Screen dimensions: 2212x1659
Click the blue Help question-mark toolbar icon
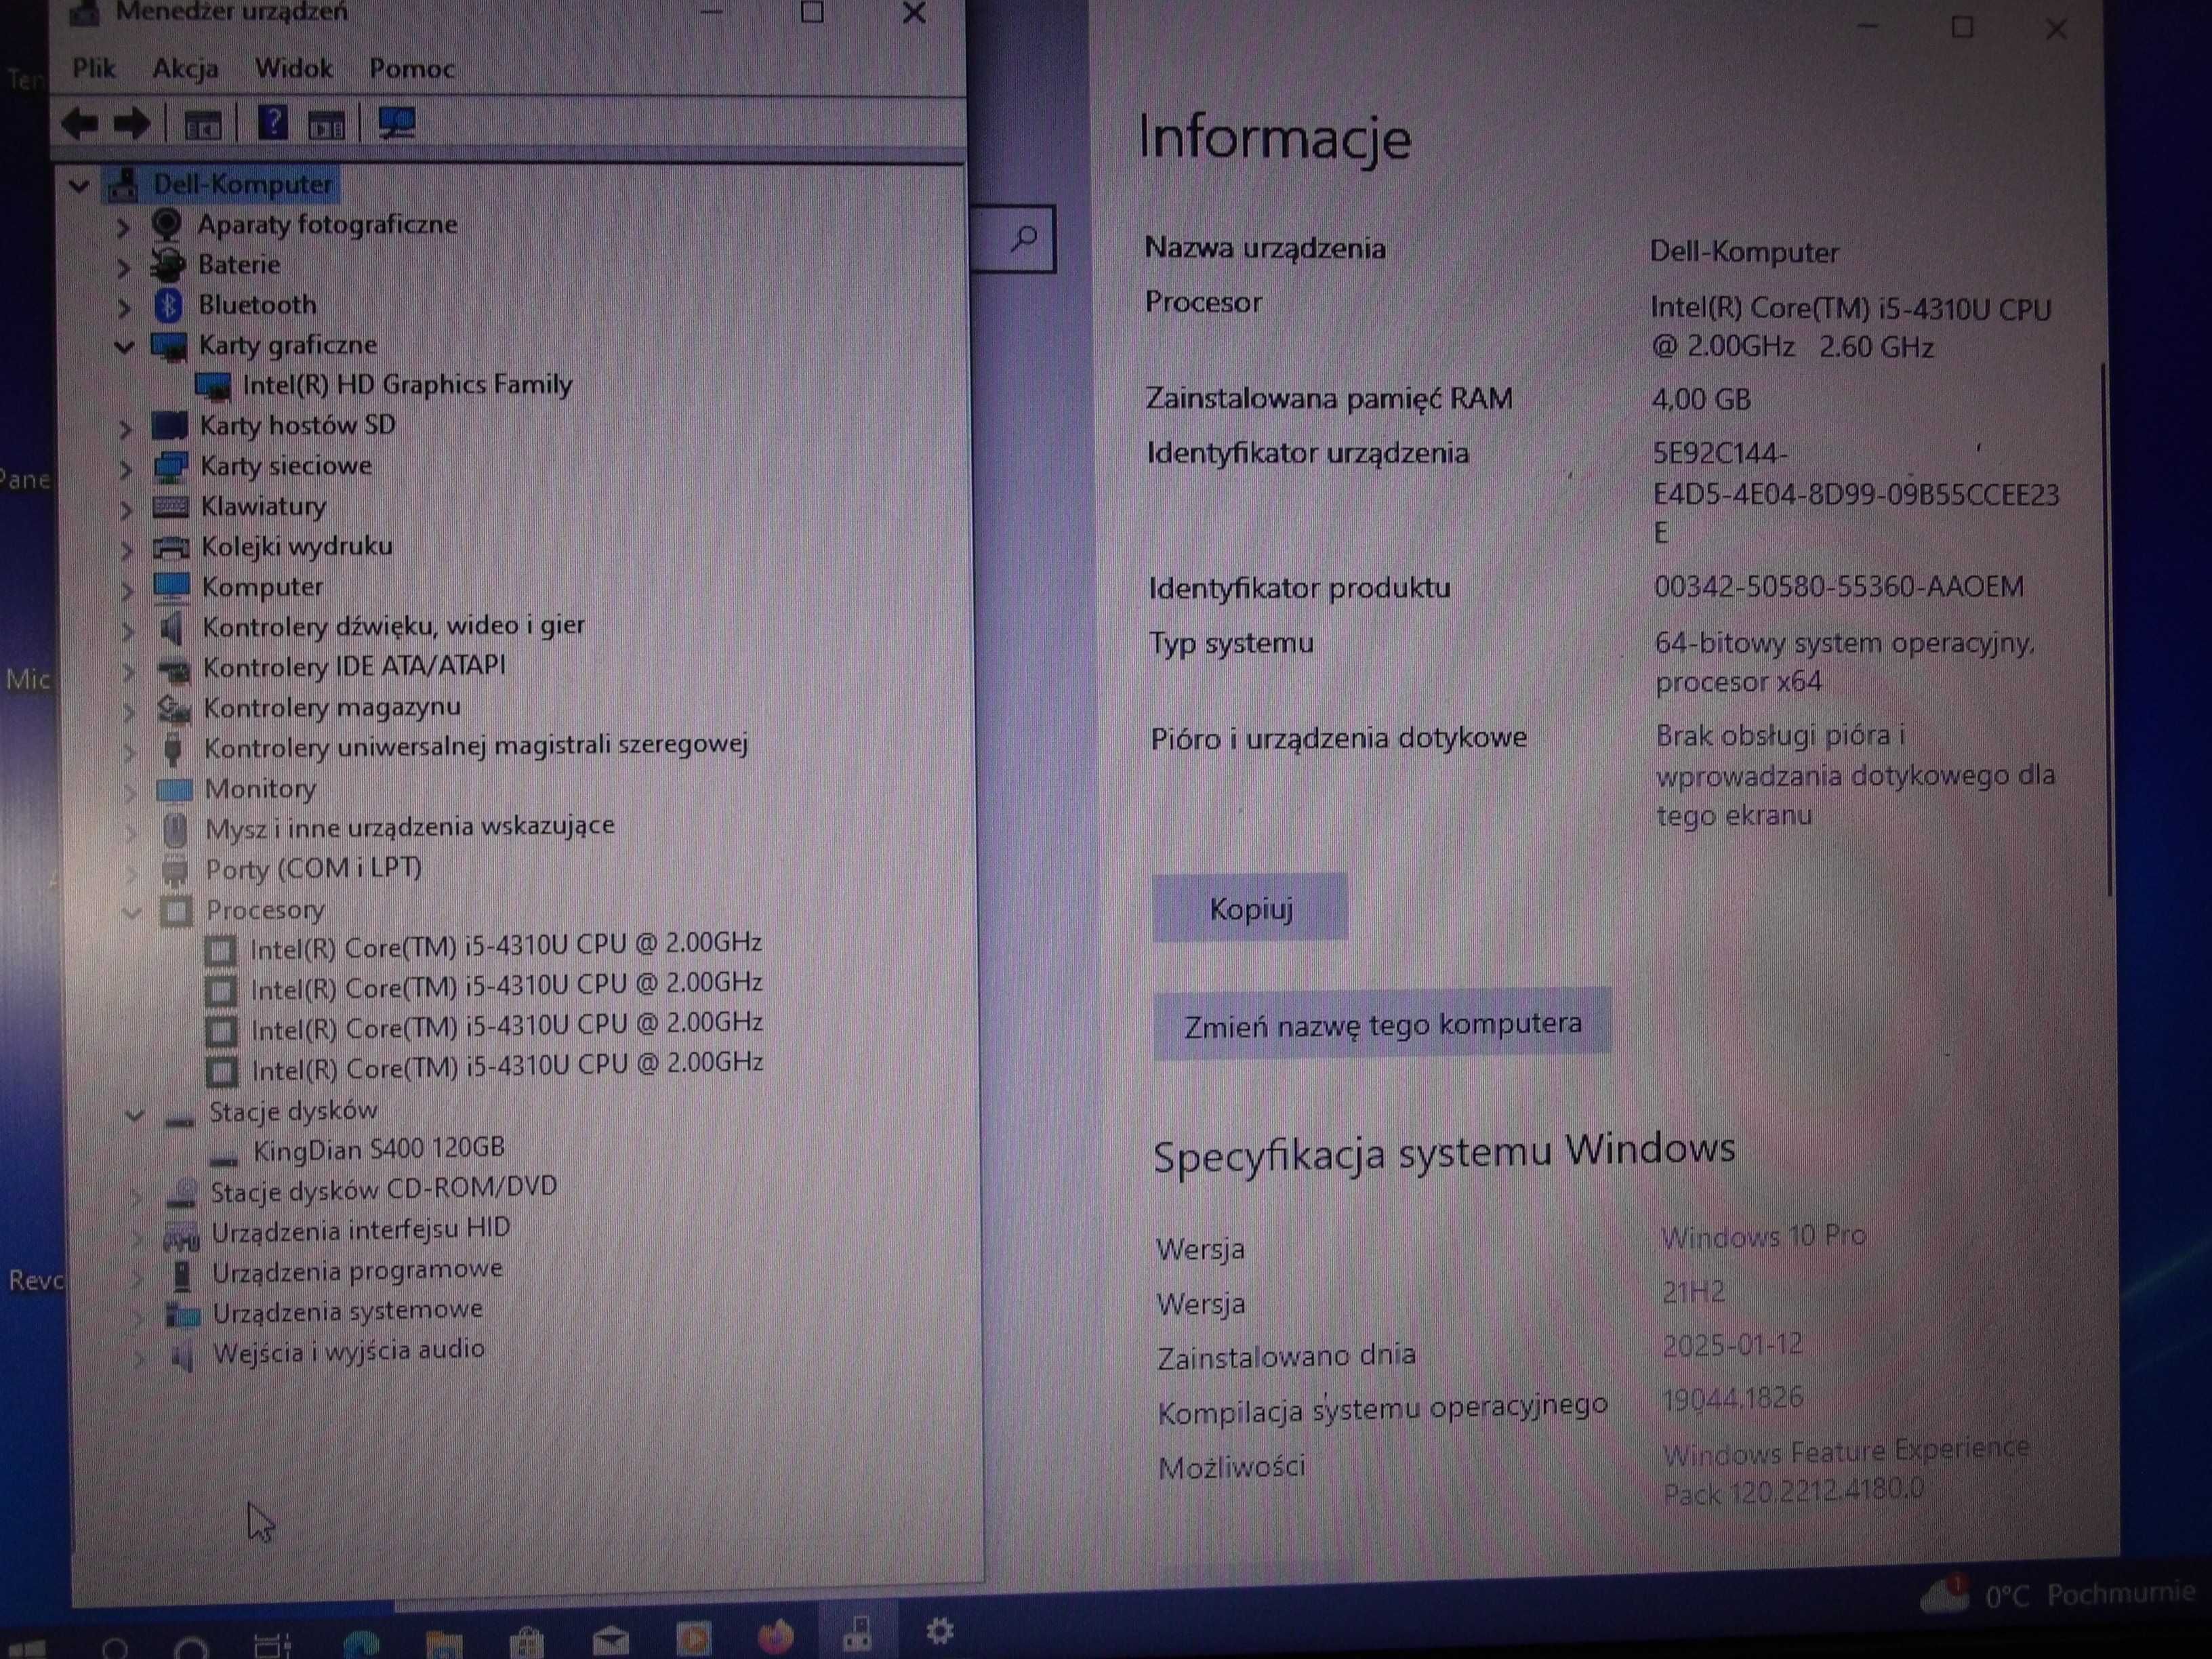click(x=272, y=123)
